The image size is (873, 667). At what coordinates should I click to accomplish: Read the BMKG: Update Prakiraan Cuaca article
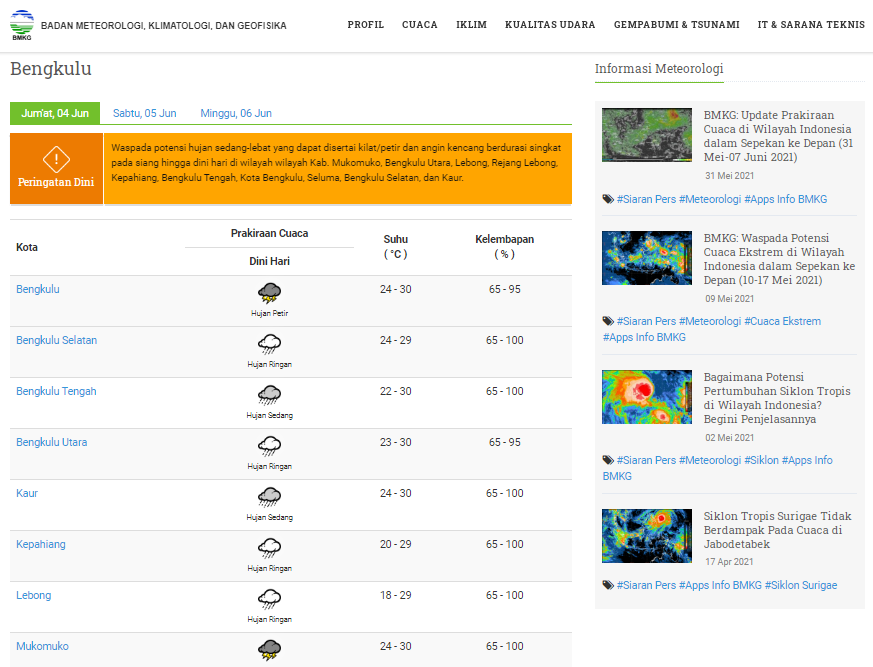click(778, 136)
